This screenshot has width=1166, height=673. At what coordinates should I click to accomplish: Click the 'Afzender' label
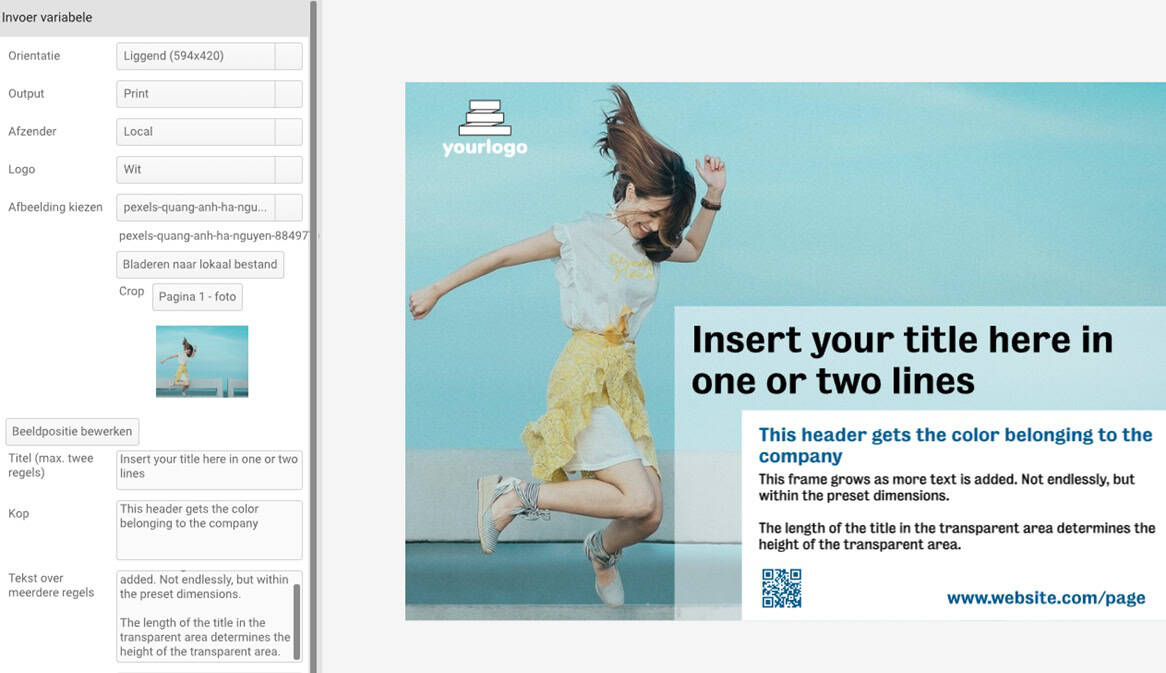32,132
